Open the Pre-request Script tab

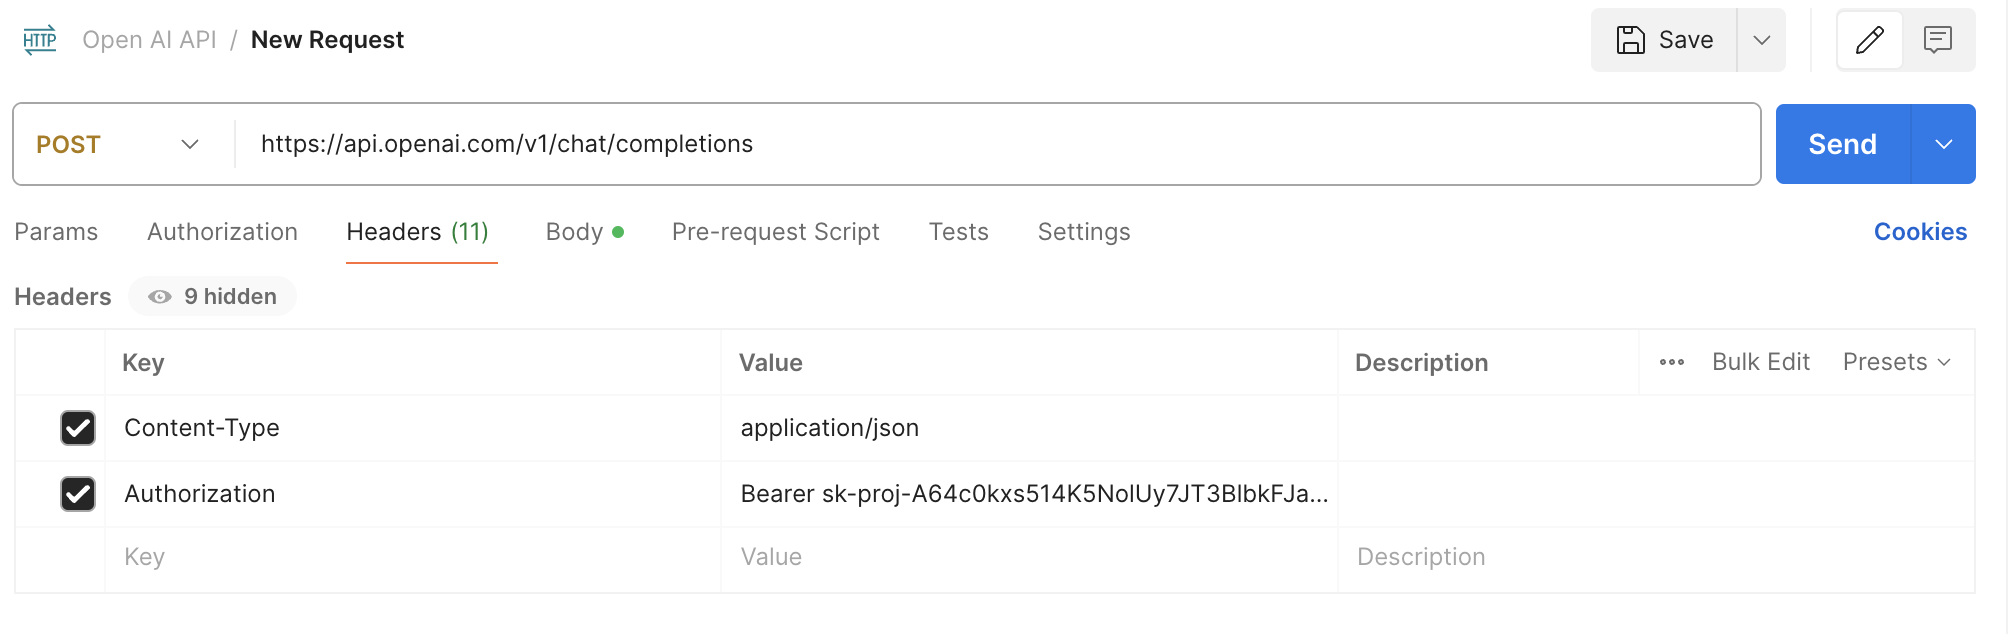click(775, 232)
